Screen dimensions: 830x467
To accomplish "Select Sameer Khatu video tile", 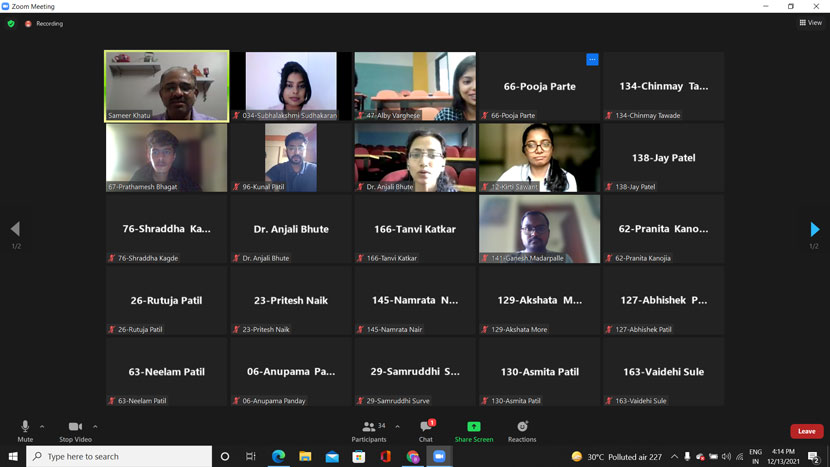I will [x=167, y=86].
